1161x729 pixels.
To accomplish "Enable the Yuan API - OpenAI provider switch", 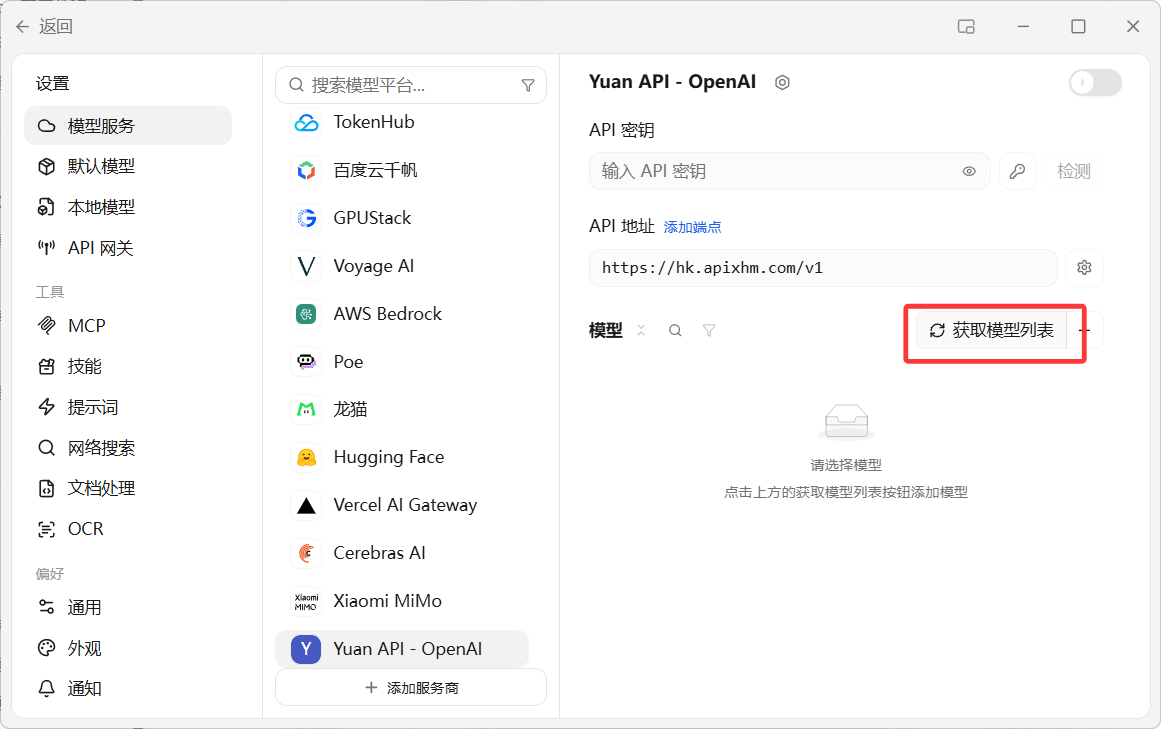I will point(1095,82).
